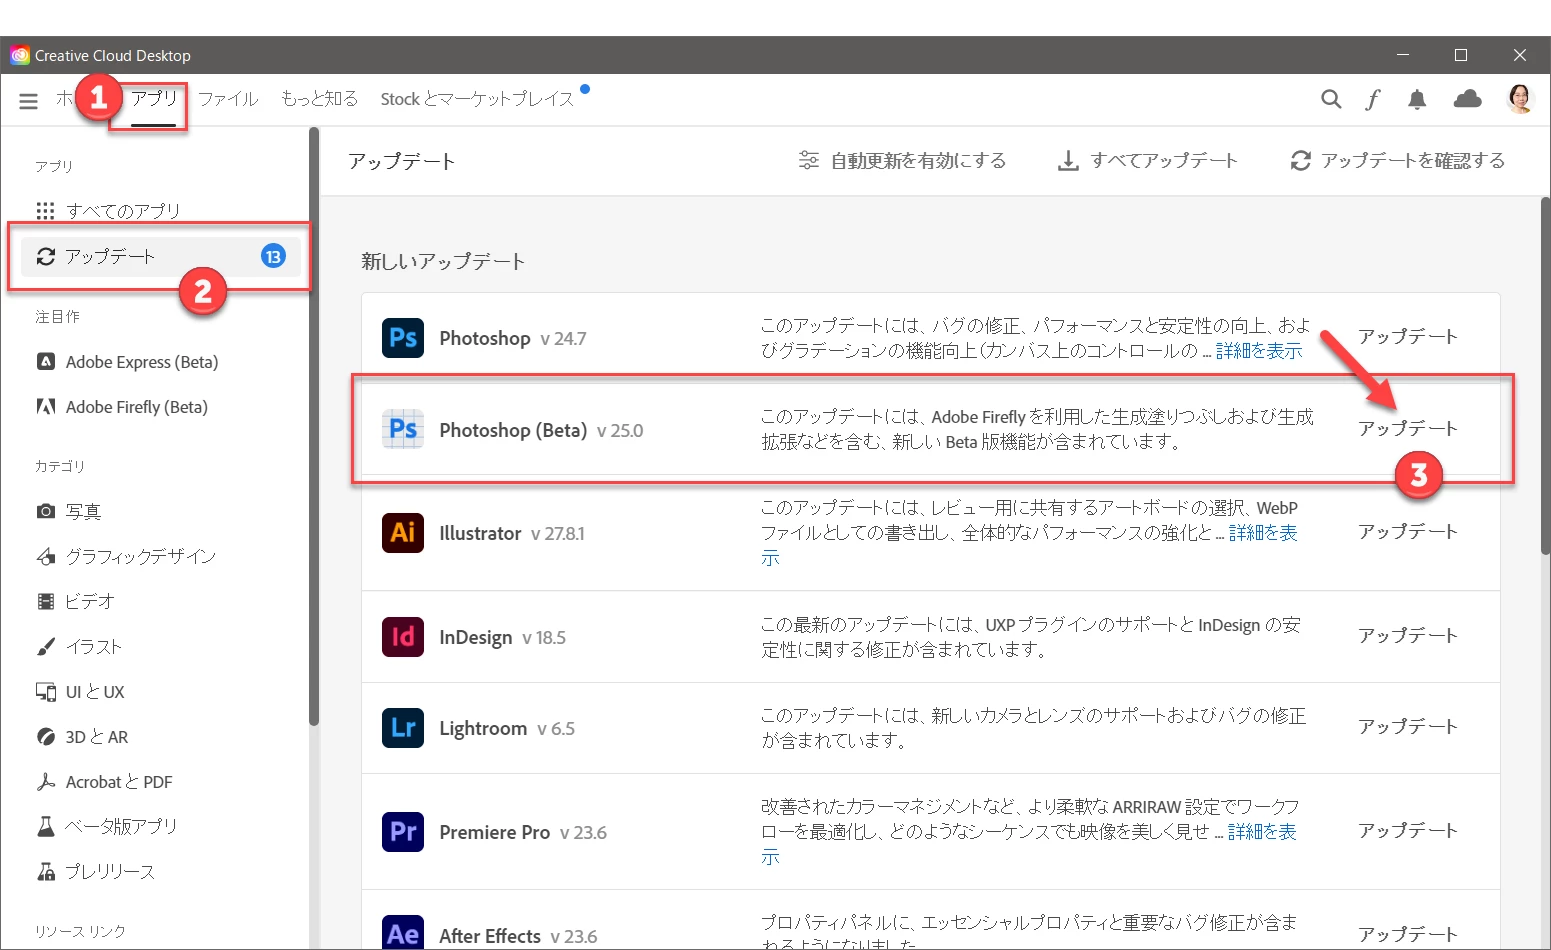Update Lightroom v 6.5
This screenshot has width=1551, height=950.
click(1408, 726)
